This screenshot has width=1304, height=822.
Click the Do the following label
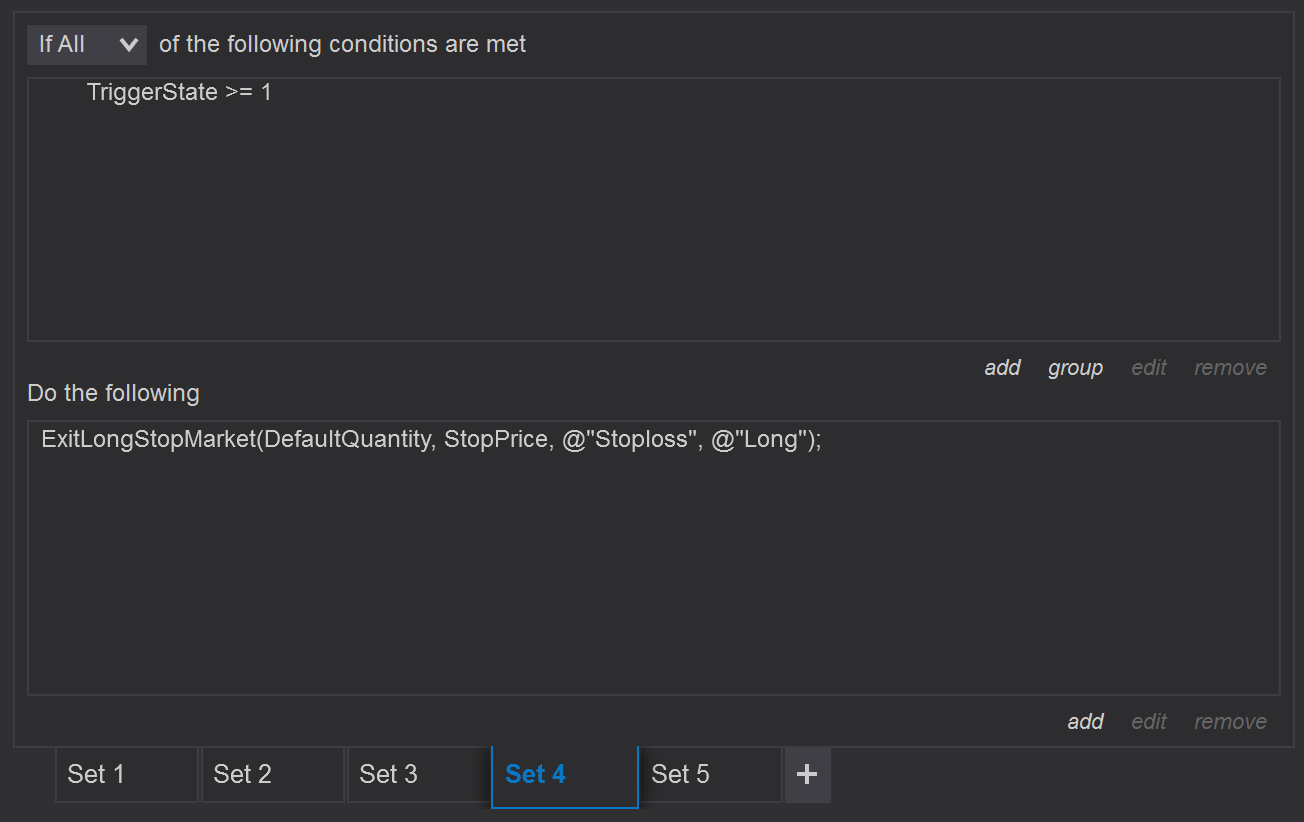[x=113, y=394]
